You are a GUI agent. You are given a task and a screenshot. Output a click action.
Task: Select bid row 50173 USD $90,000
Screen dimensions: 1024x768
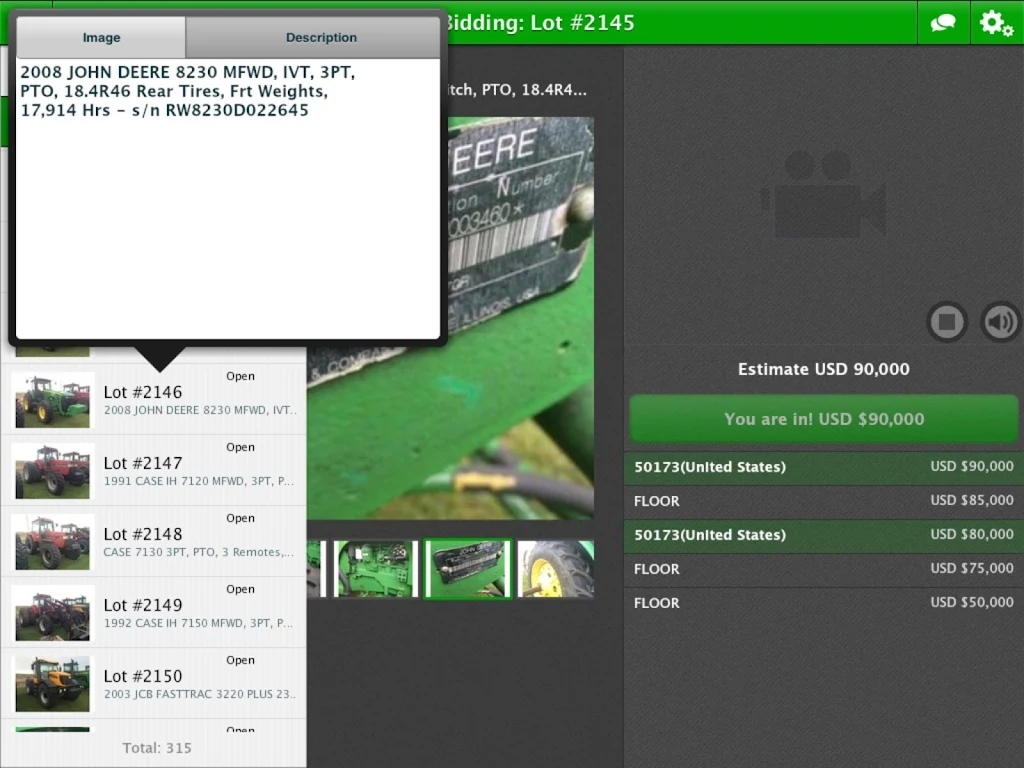824,467
